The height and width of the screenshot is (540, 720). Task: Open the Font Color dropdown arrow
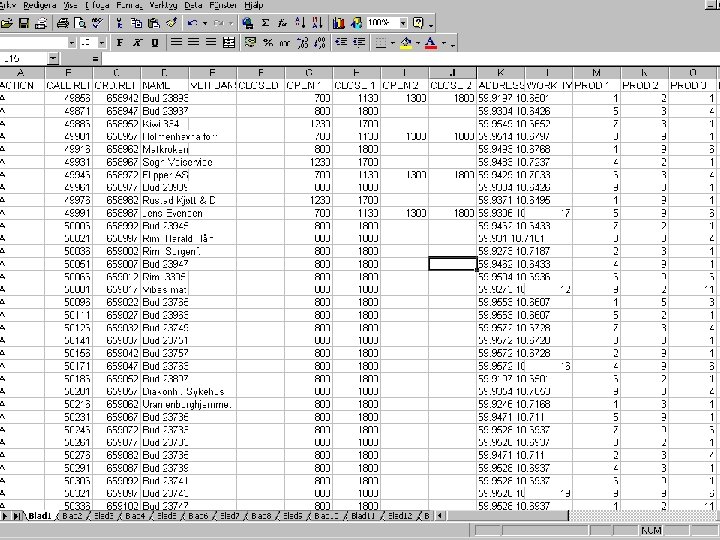point(444,43)
